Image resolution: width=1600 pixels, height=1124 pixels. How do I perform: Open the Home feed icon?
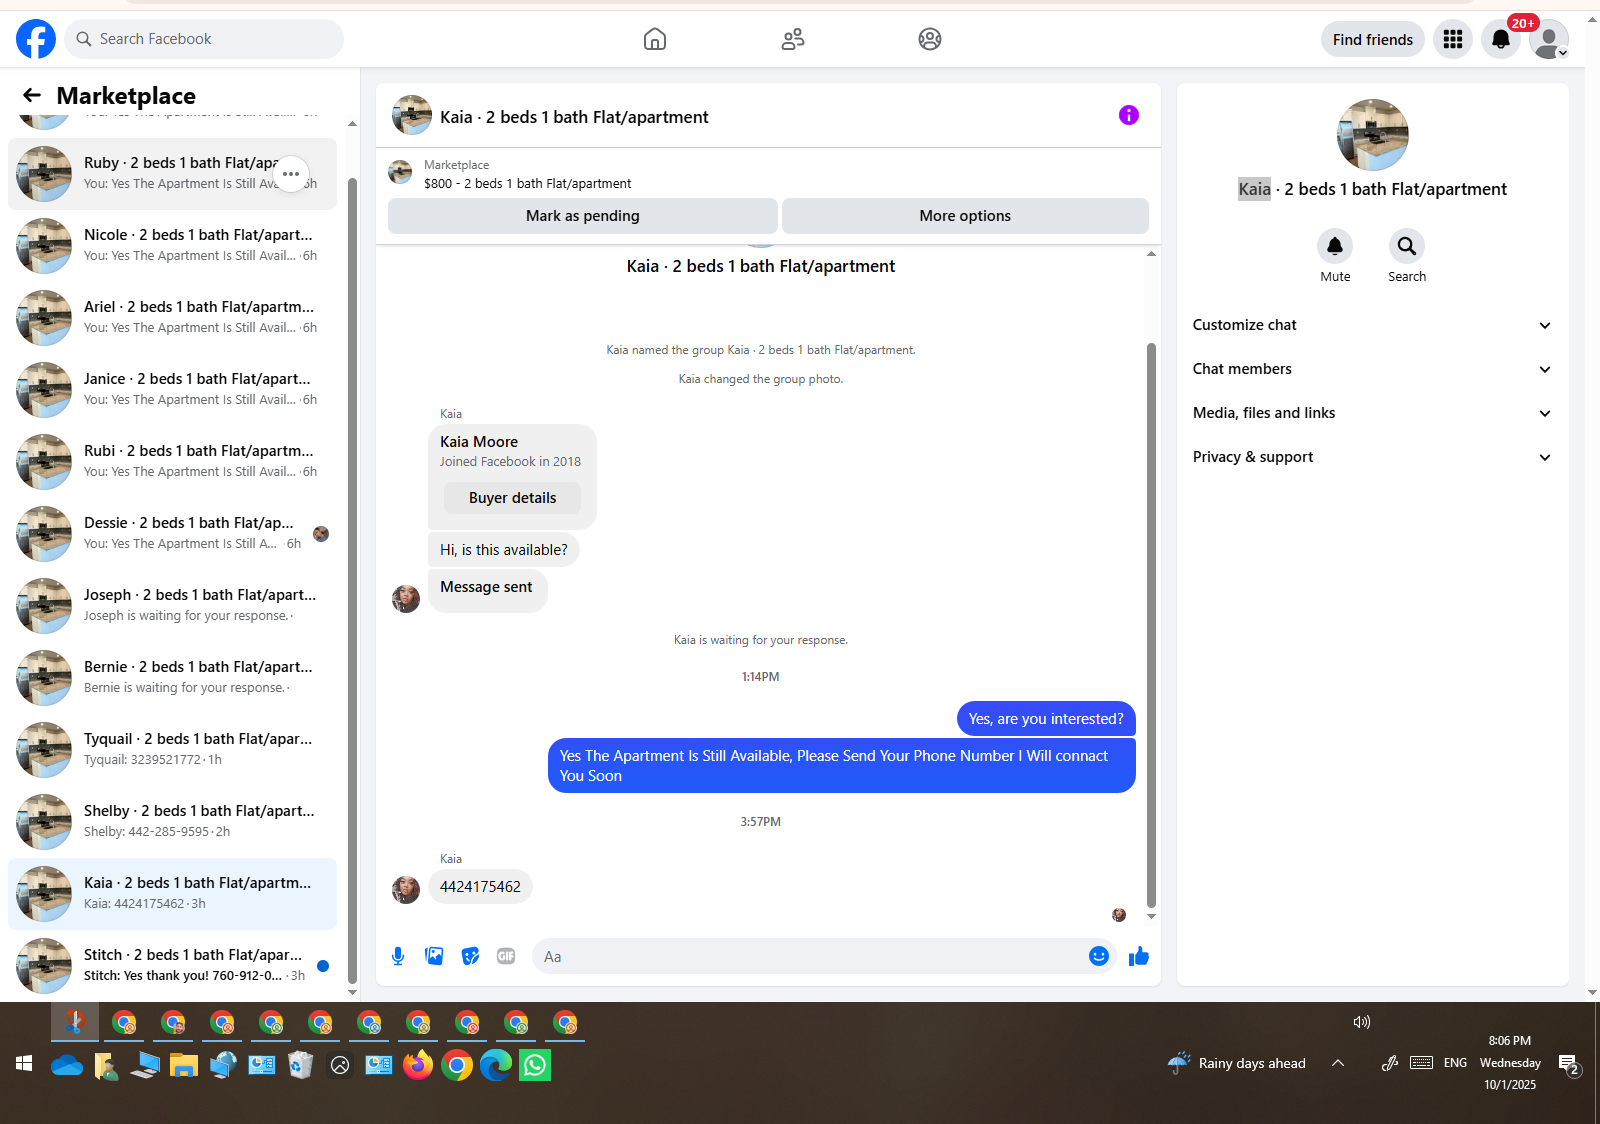[x=655, y=39]
